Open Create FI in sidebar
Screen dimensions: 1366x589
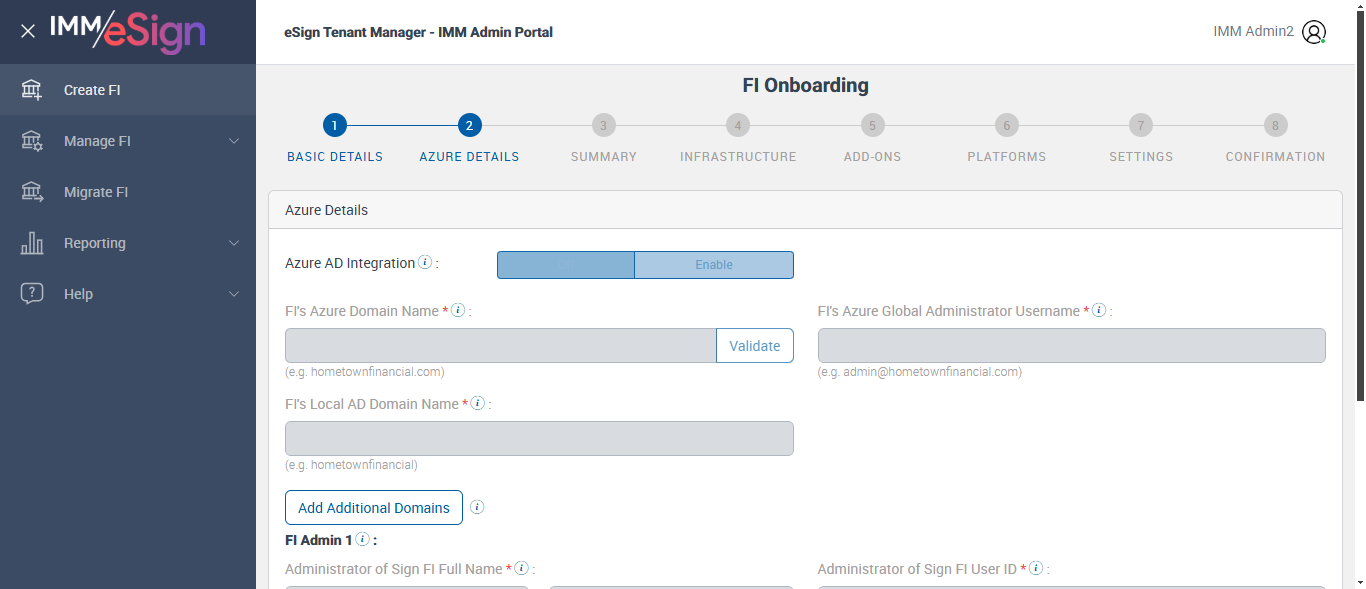click(128, 90)
